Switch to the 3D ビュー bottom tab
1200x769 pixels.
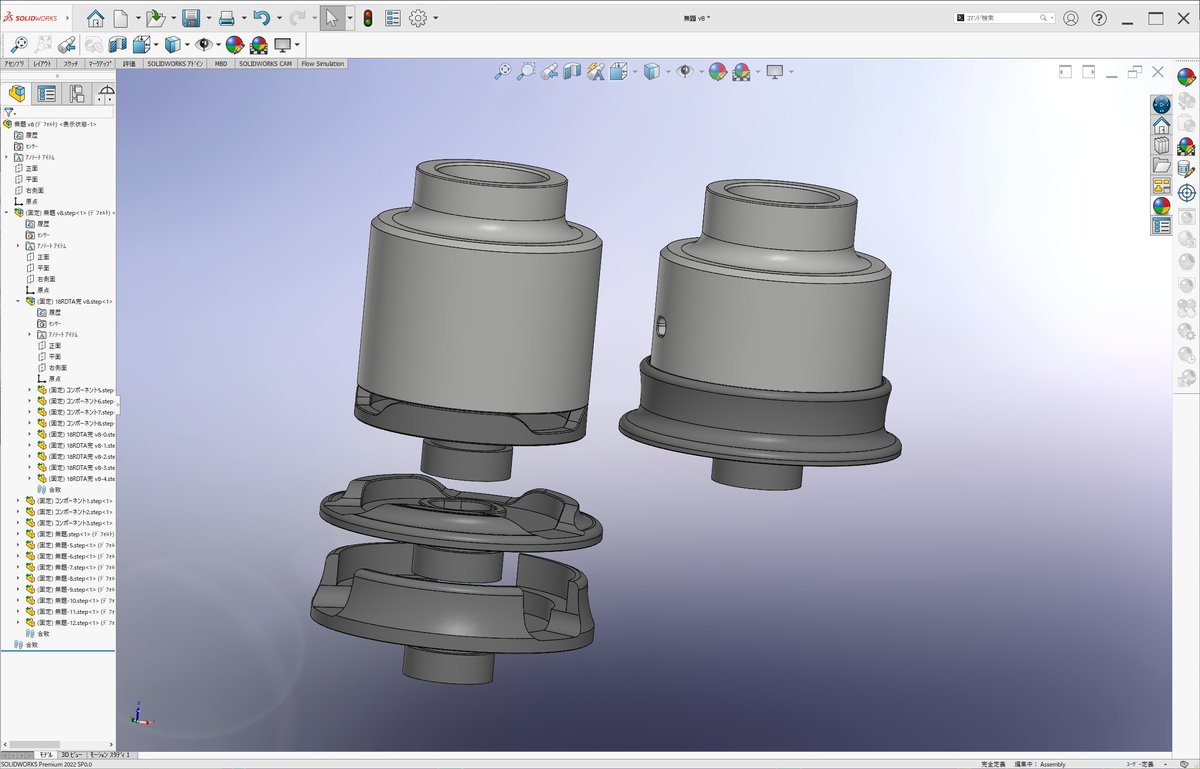coord(72,754)
